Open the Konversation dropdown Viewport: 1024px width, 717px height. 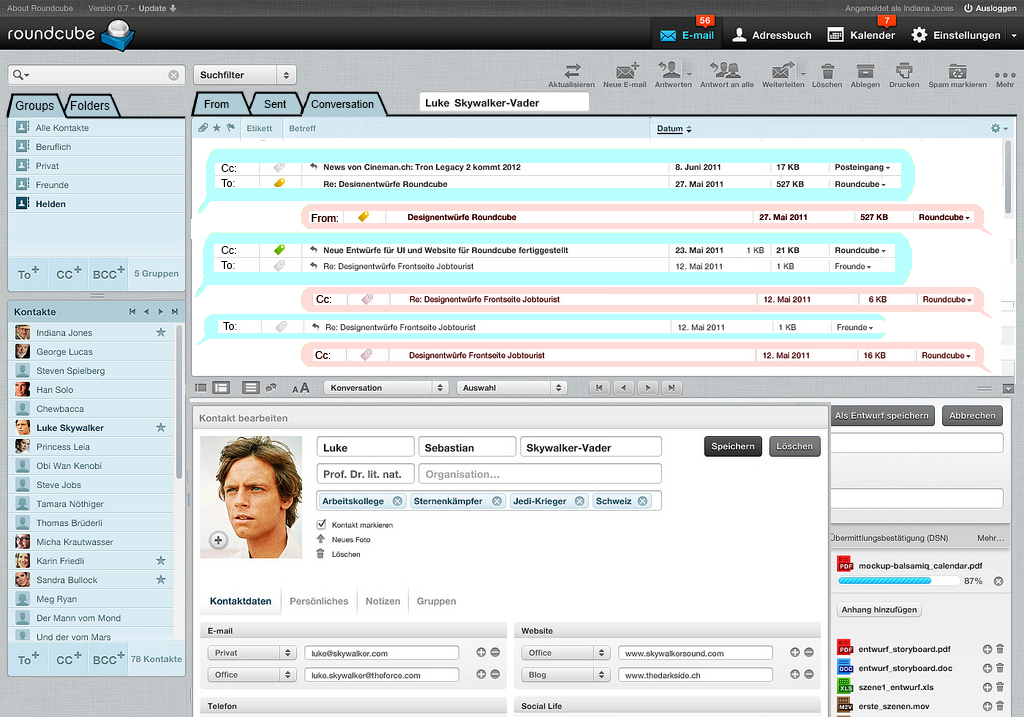pyautogui.click(x=385, y=388)
